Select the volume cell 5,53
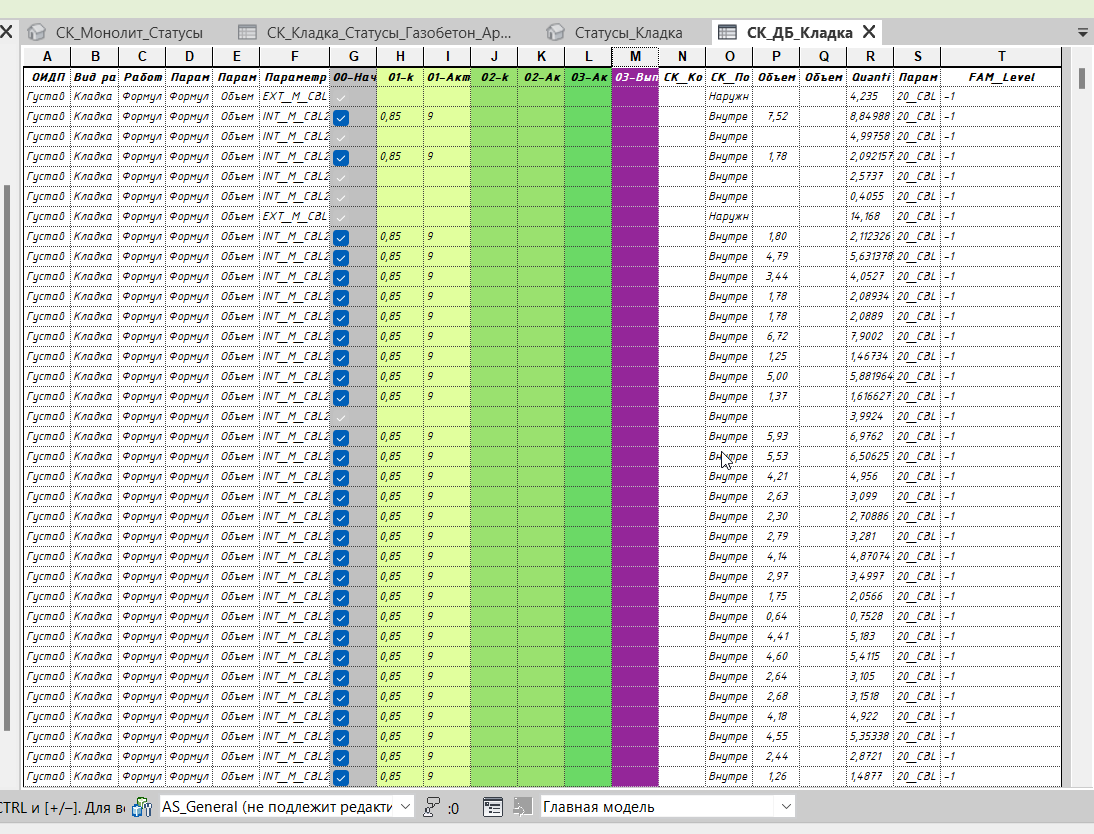This screenshot has width=1094, height=834. point(776,456)
